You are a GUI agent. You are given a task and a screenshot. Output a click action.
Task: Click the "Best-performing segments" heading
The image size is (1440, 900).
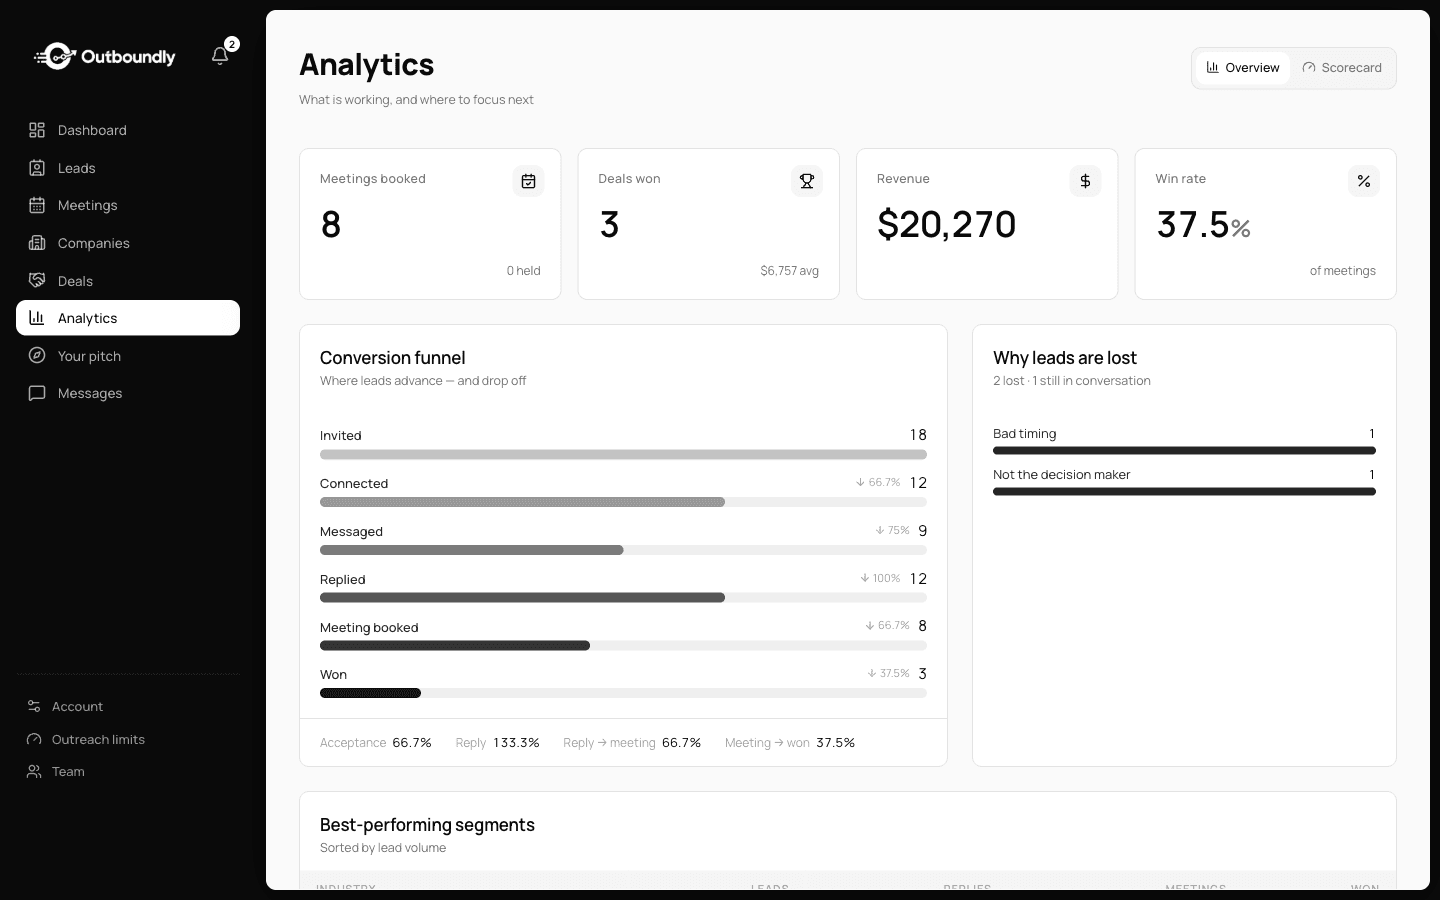427,825
